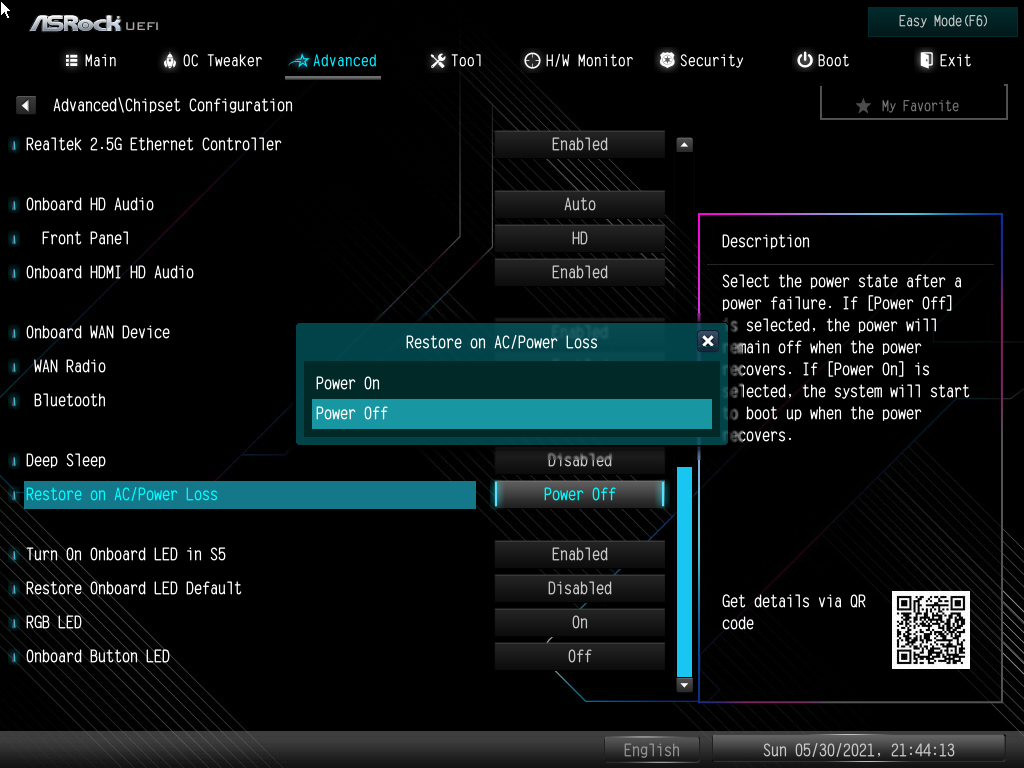Open Restore on AC/Power Loss Power Off dropdown
The height and width of the screenshot is (768, 1024).
[579, 494]
